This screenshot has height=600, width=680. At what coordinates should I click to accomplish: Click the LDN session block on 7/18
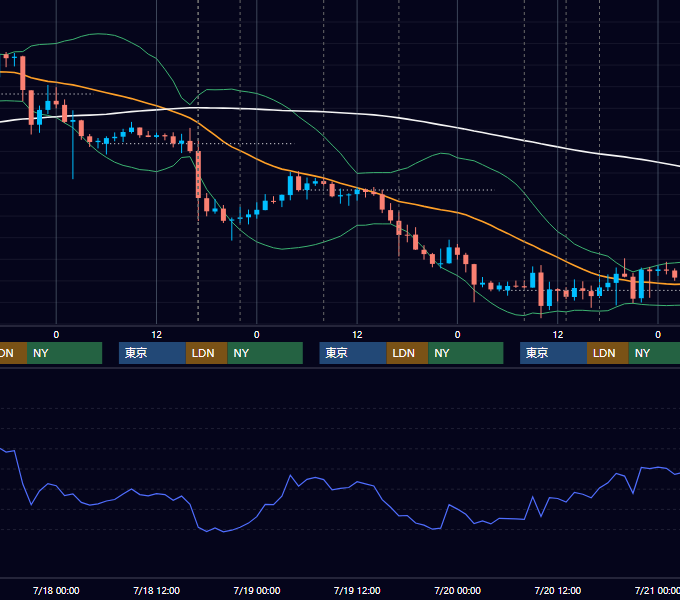206,353
